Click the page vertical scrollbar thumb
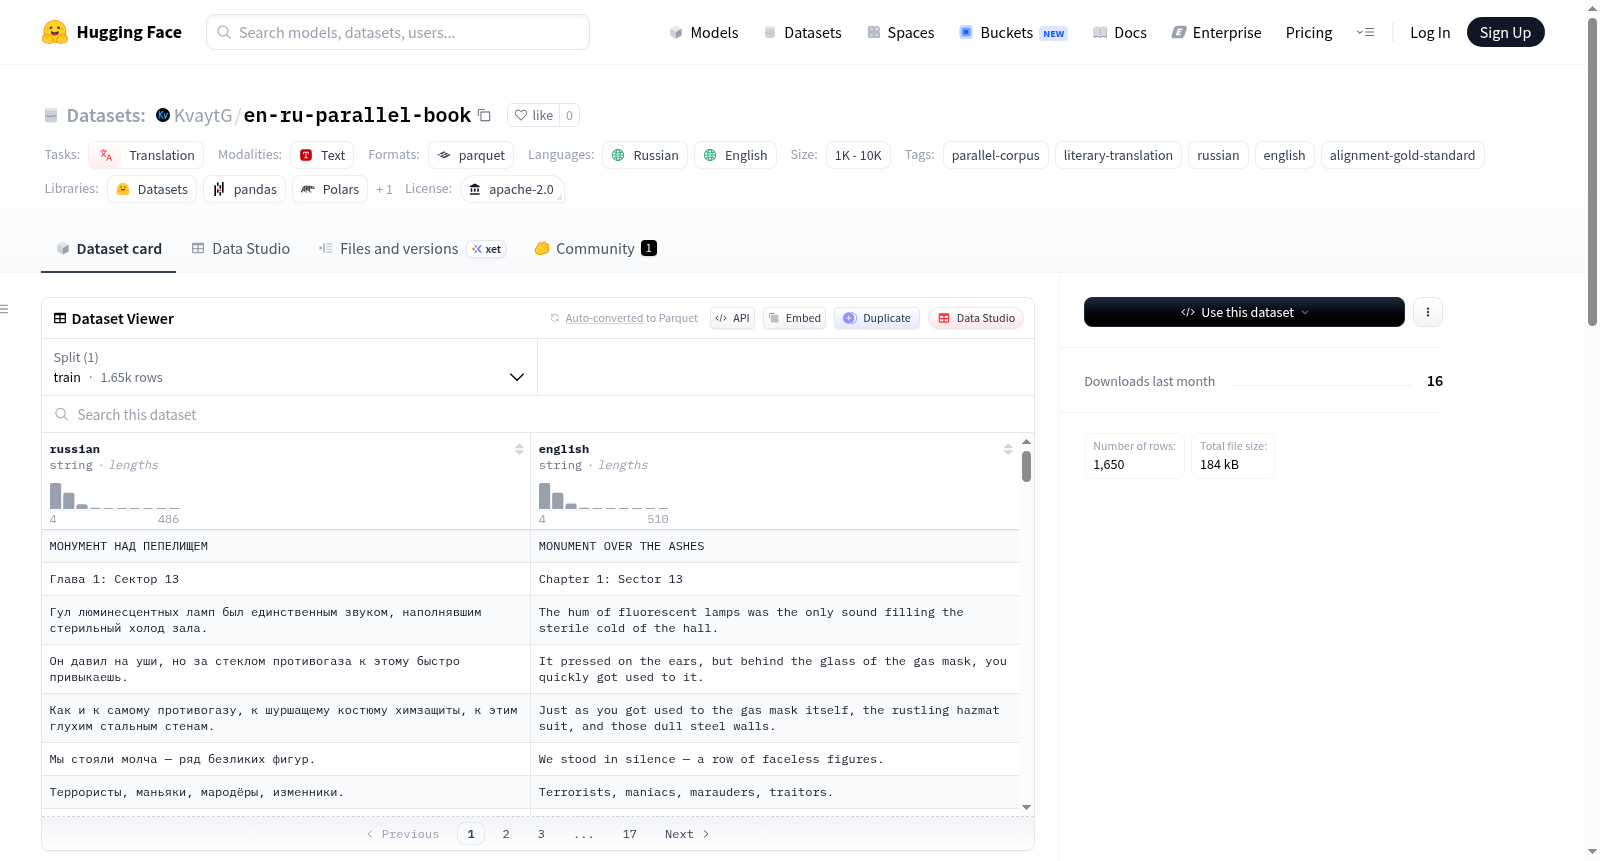The height and width of the screenshot is (861, 1600). point(1592,170)
